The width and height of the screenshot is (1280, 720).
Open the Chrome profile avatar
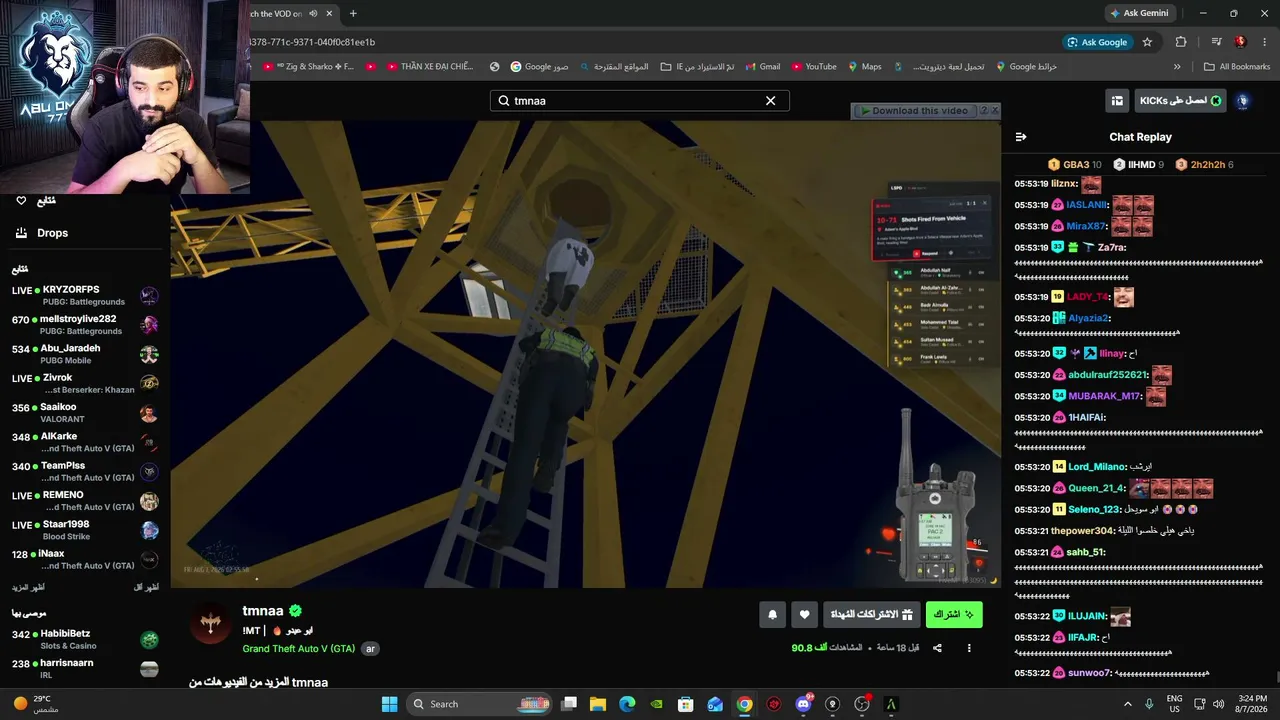point(1240,42)
